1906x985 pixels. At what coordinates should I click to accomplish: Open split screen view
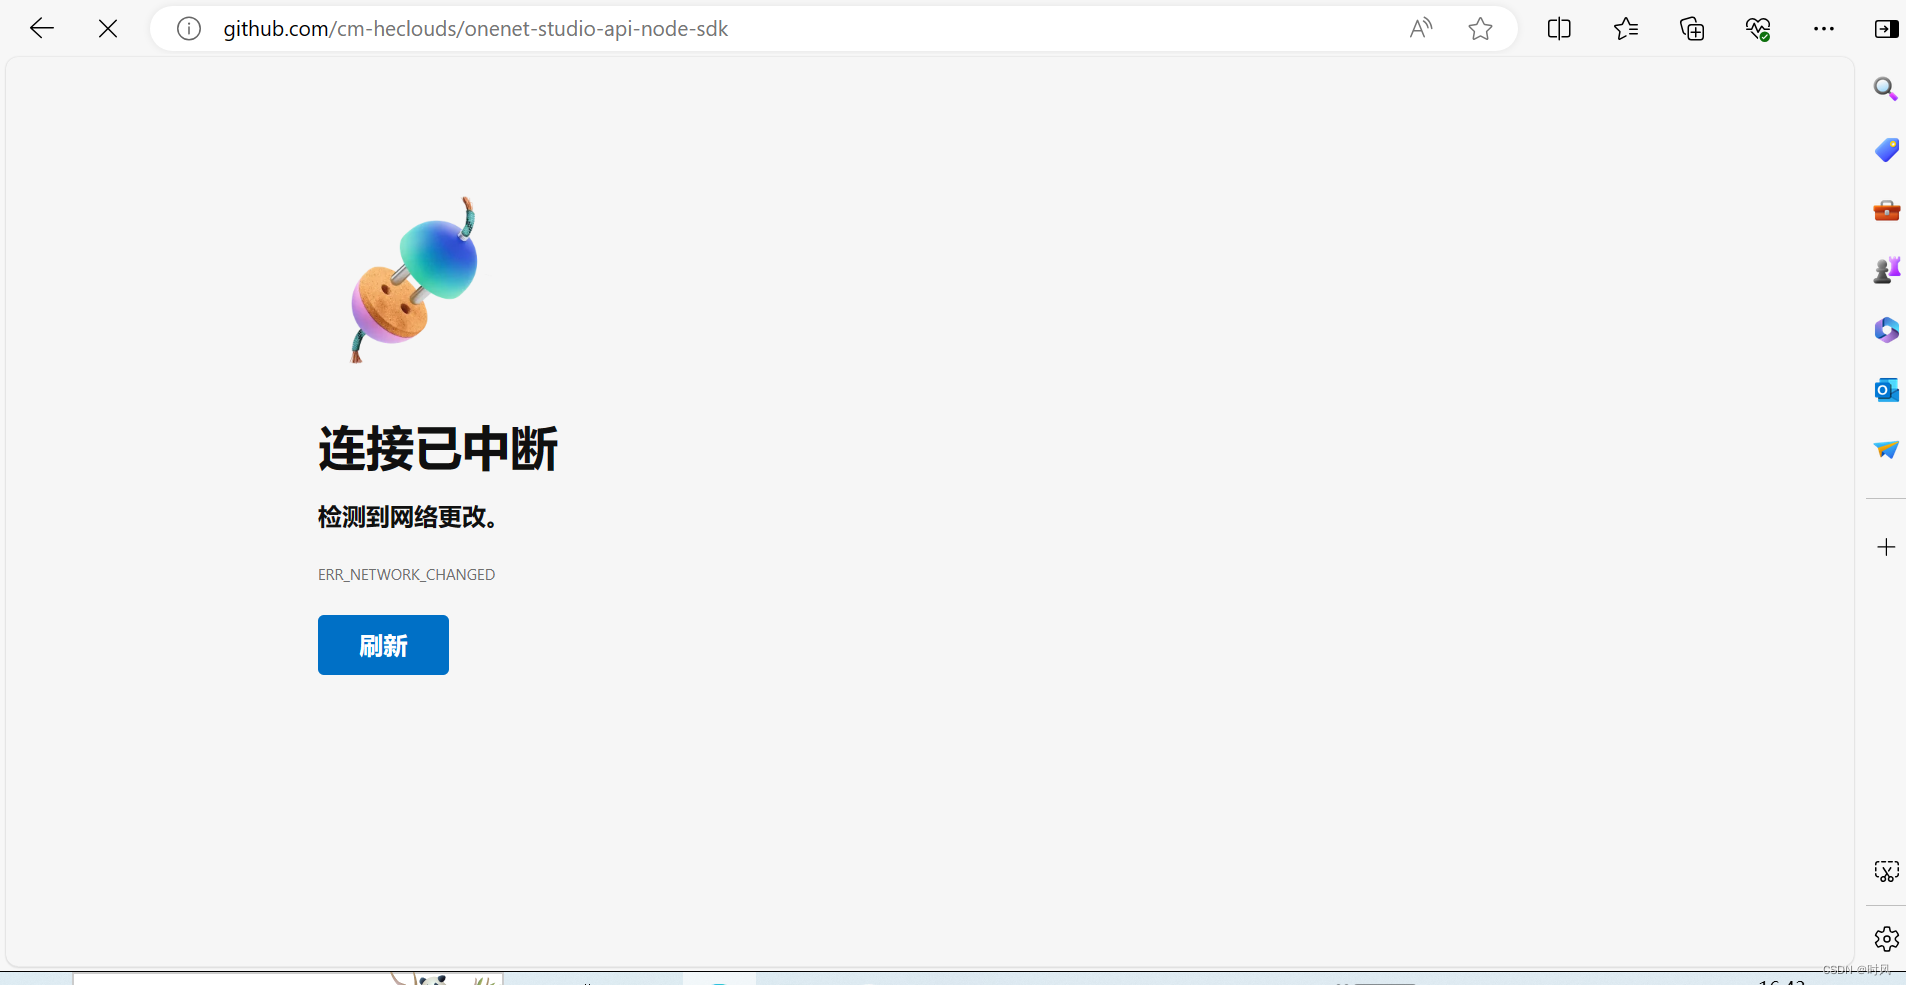[1560, 28]
